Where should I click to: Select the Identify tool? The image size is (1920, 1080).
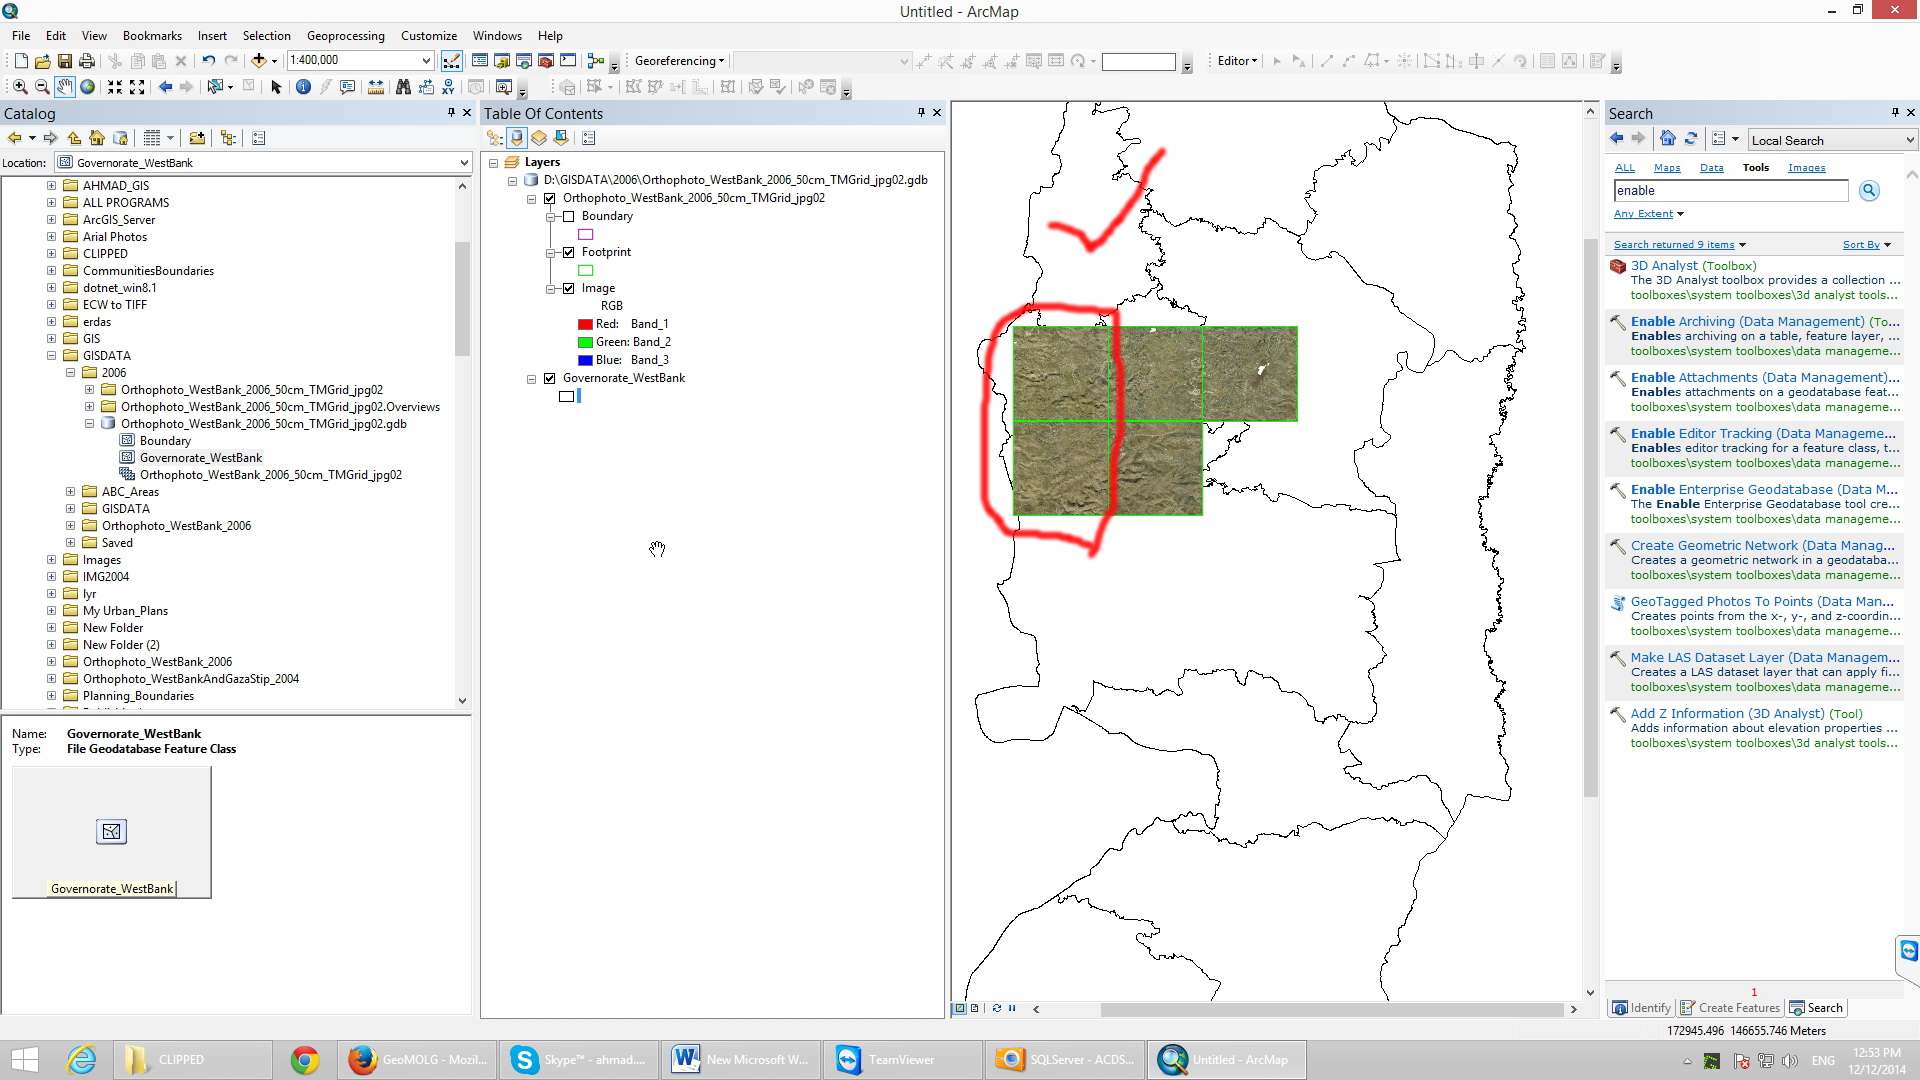point(303,87)
